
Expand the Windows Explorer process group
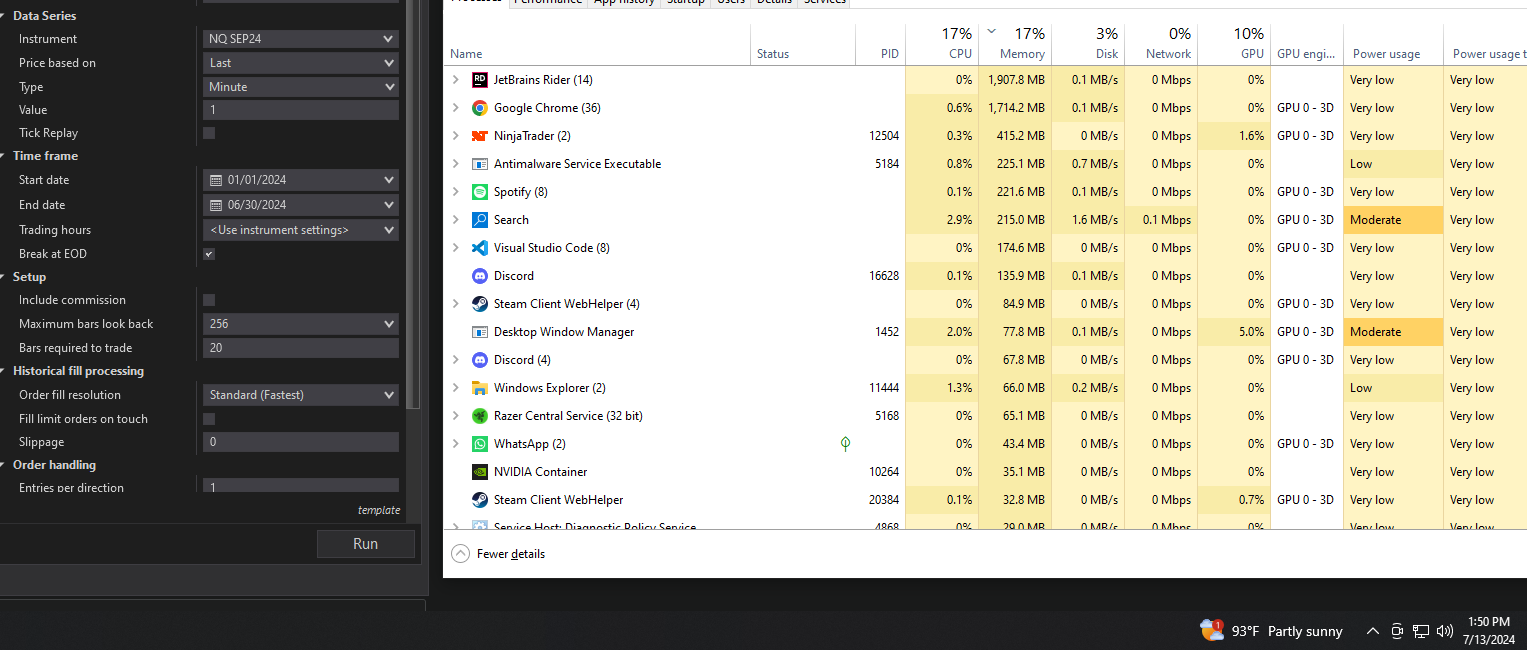pos(456,388)
